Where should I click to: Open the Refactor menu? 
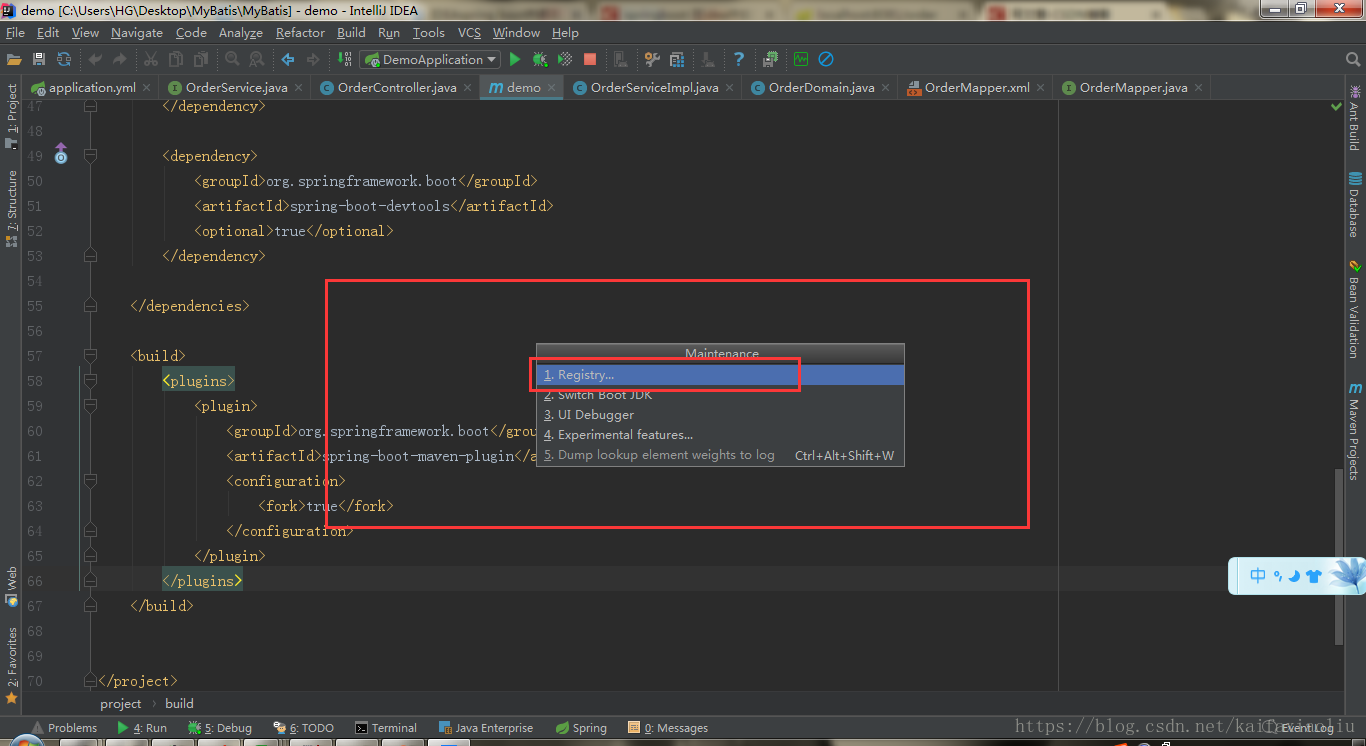300,33
